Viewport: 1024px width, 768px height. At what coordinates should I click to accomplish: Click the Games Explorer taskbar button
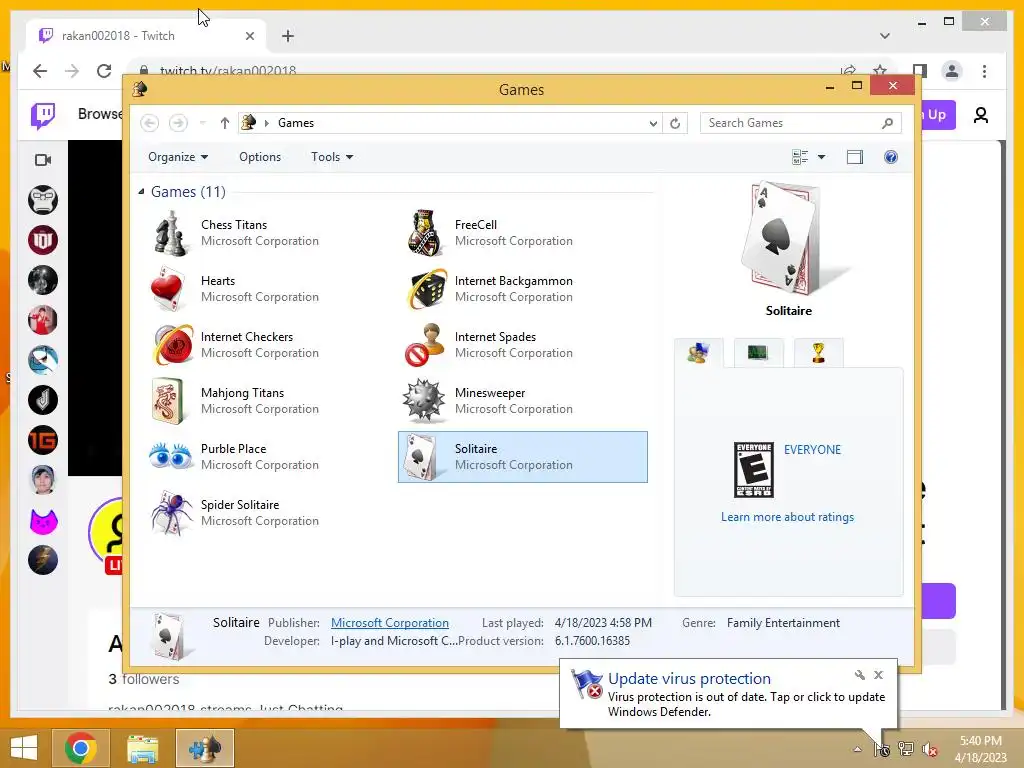click(x=204, y=748)
